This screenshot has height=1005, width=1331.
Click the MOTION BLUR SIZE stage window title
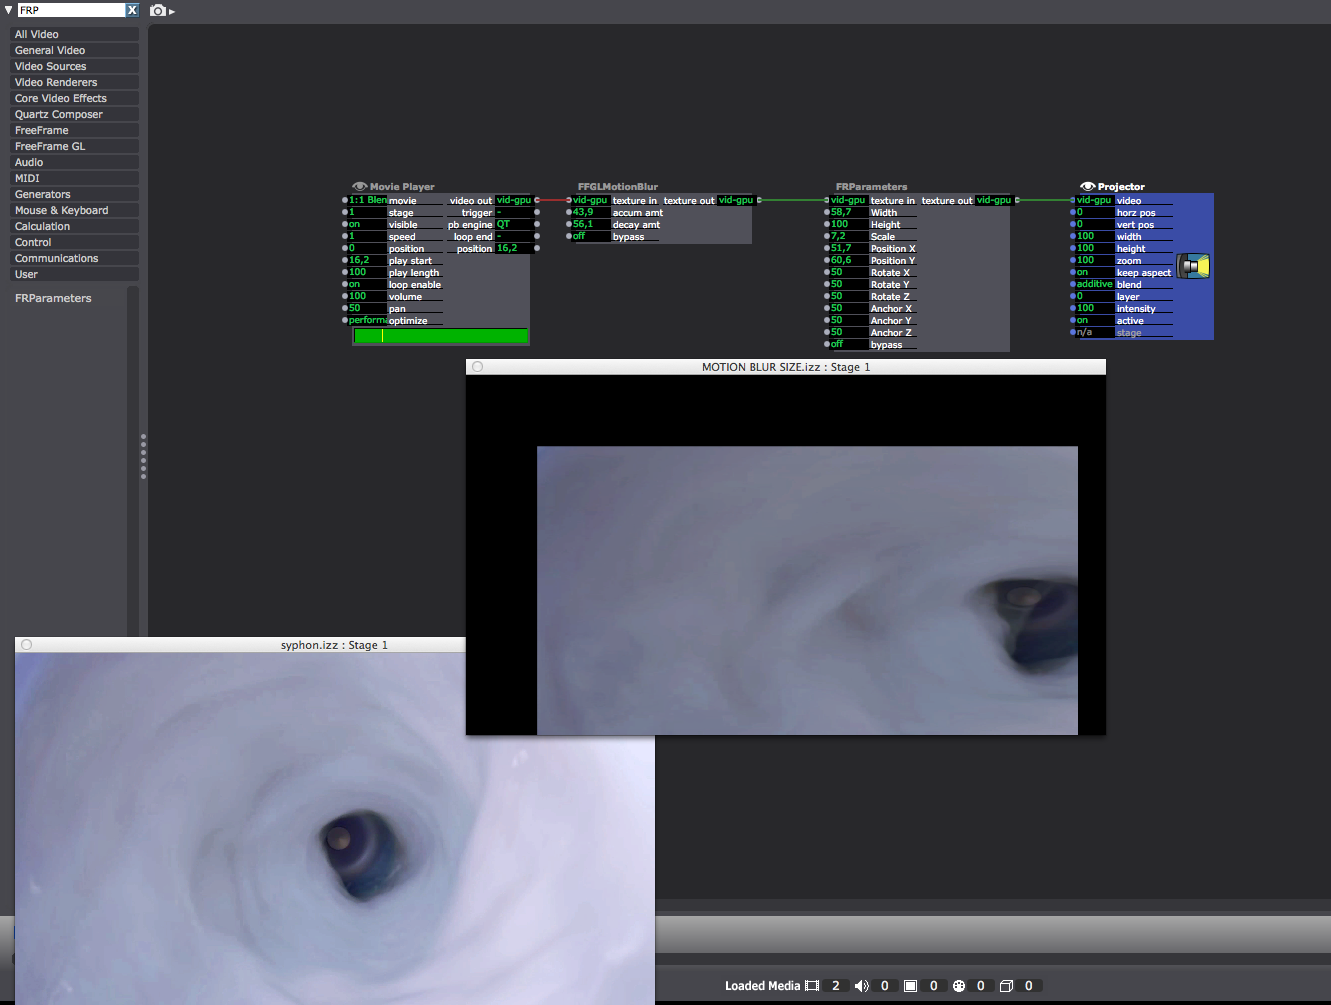pos(786,367)
